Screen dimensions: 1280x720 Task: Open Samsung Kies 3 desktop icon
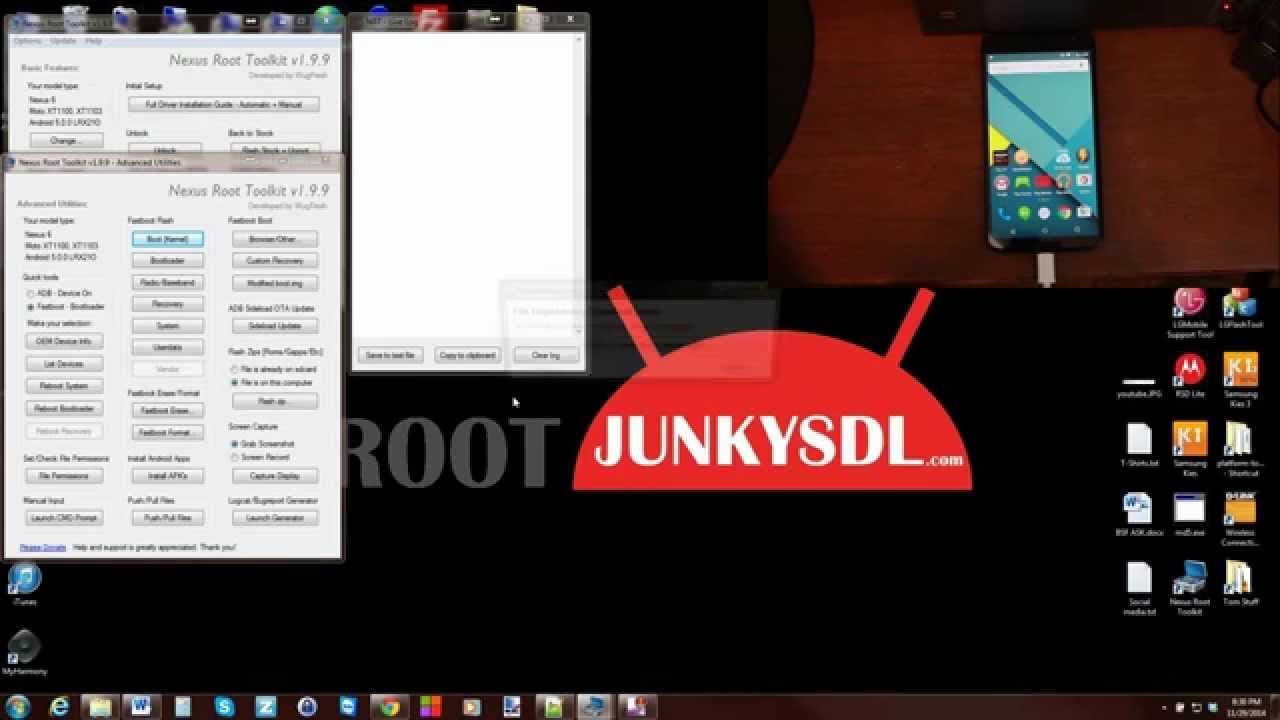click(x=1240, y=380)
